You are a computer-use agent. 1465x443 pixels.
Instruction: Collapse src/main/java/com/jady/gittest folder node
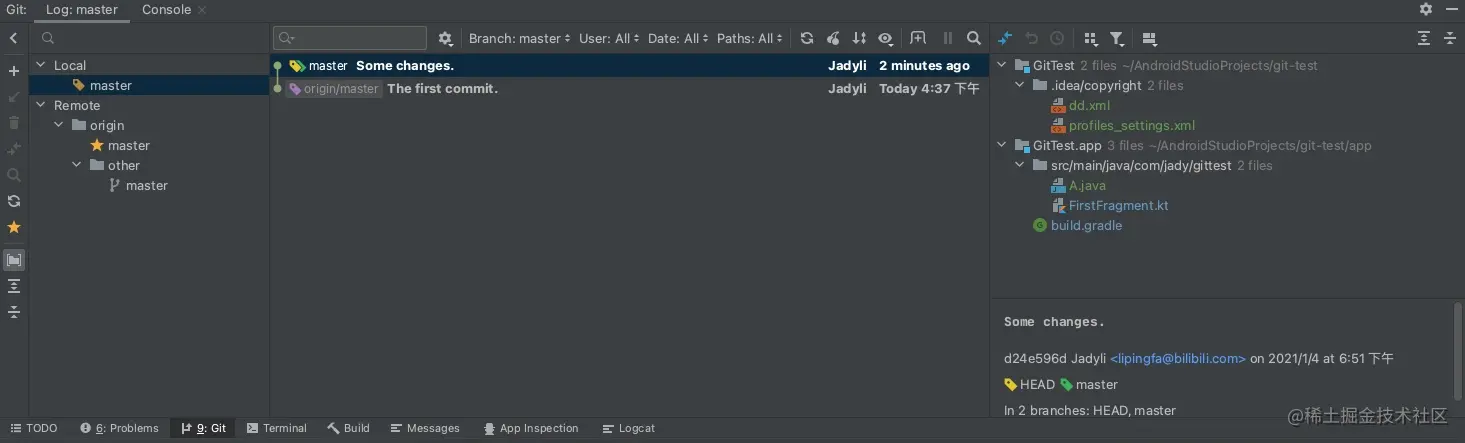(1020, 165)
